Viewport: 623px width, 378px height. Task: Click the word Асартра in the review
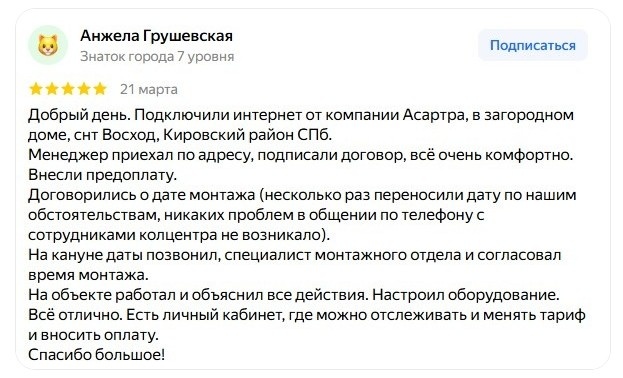433,115
